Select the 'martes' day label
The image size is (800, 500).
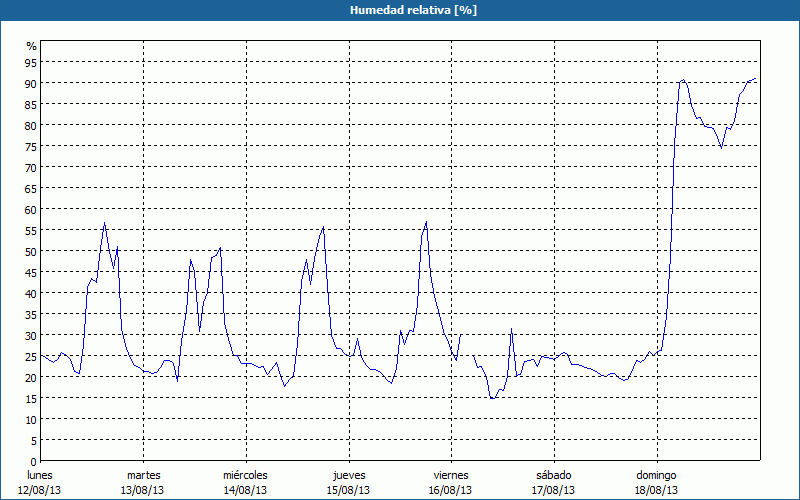pyautogui.click(x=143, y=475)
